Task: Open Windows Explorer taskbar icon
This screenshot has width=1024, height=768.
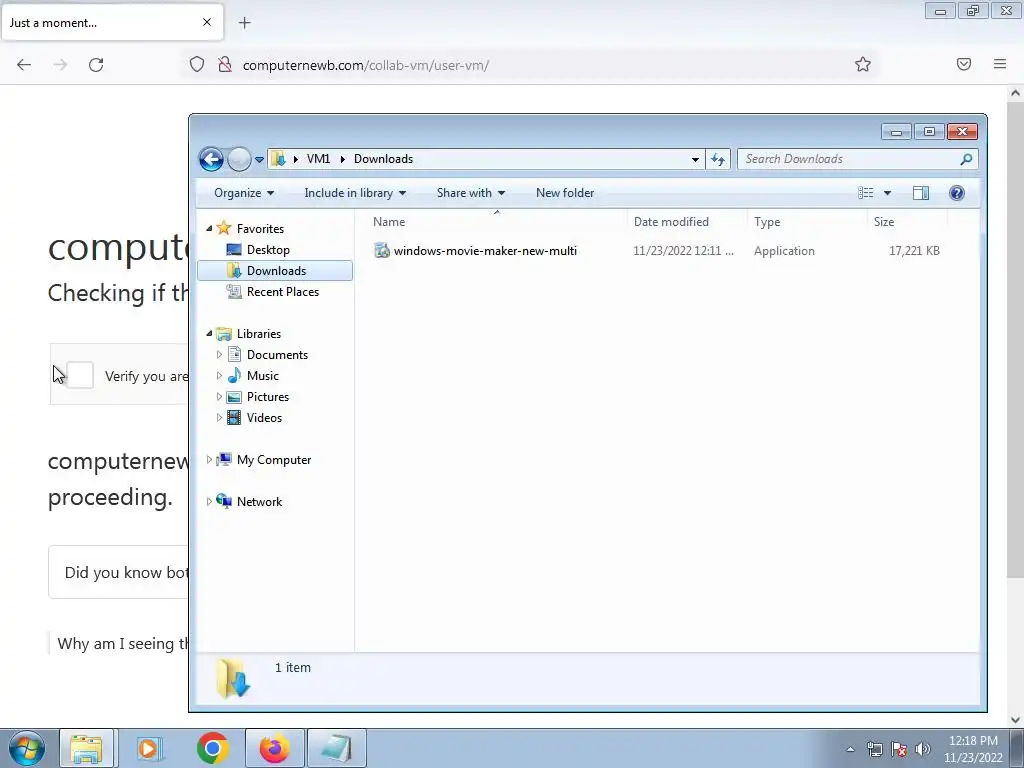Action: pyautogui.click(x=86, y=748)
